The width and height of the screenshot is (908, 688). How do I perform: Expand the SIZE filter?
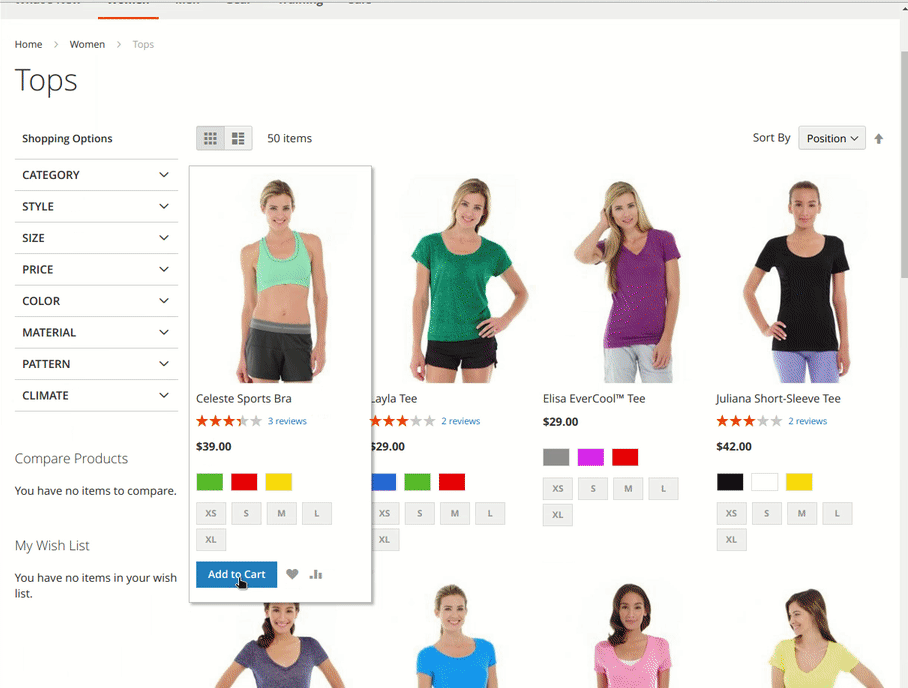(x=96, y=238)
